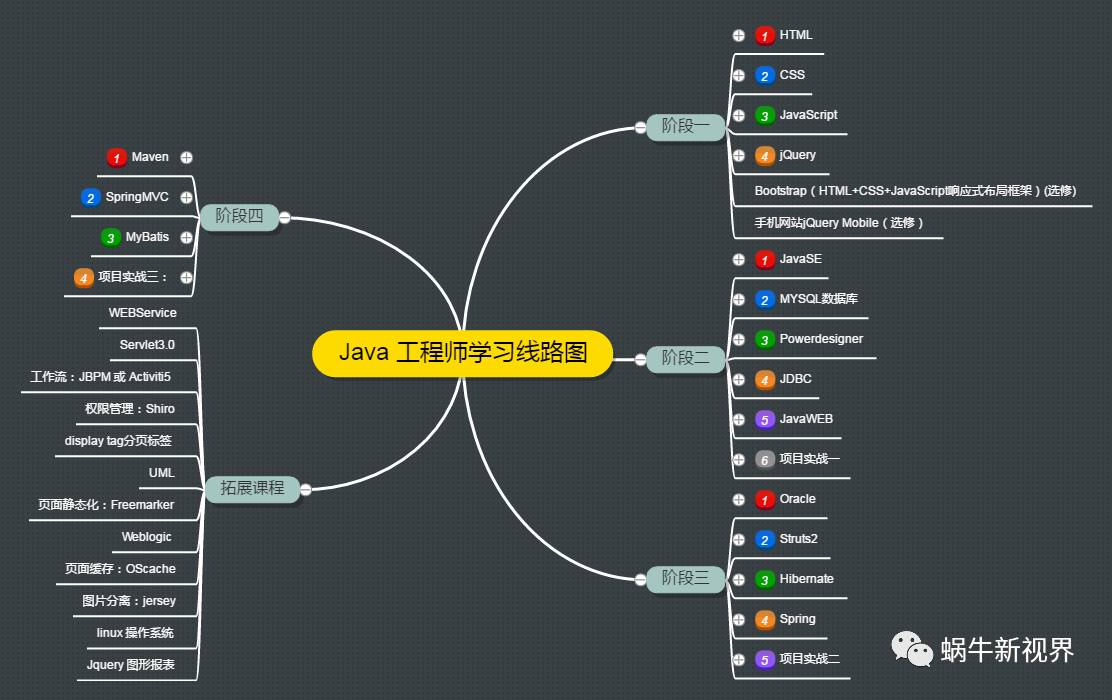Expand the JavaWEB node plus button
Image resolution: width=1112 pixels, height=700 pixels.
coord(739,419)
